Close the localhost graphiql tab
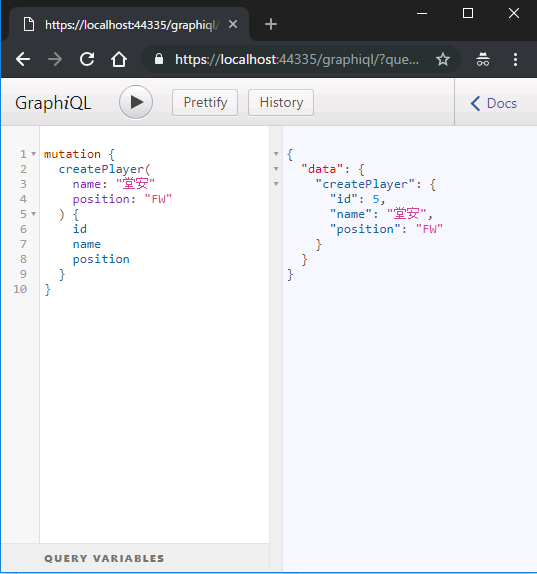The height and width of the screenshot is (574, 537). tap(233, 25)
